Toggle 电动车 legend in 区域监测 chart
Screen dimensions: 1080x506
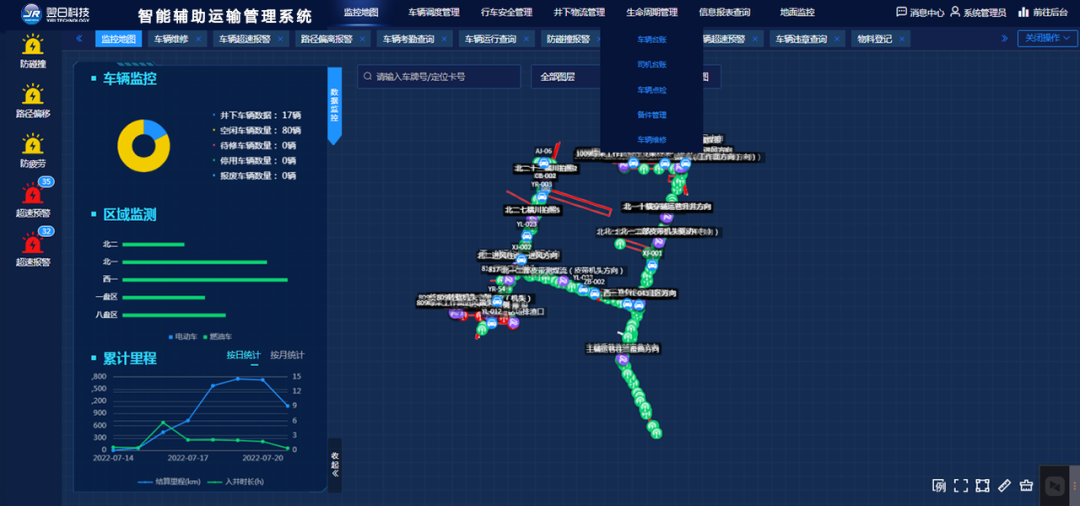tap(182, 337)
